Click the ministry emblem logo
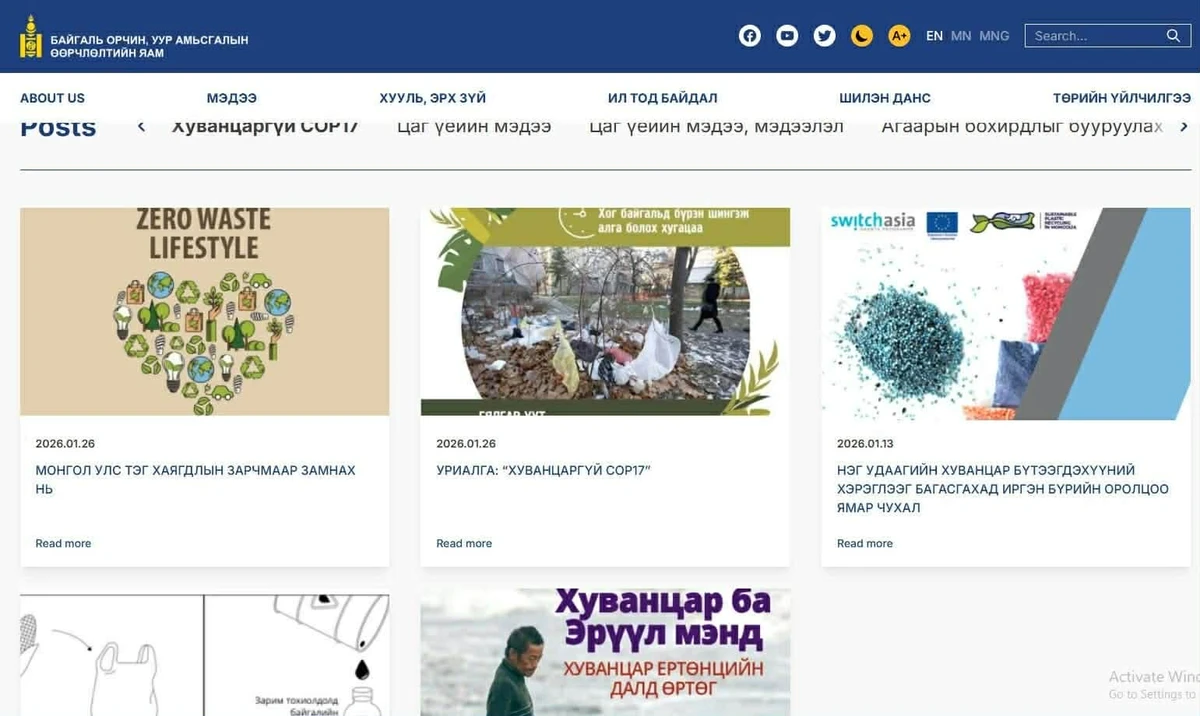 31,36
